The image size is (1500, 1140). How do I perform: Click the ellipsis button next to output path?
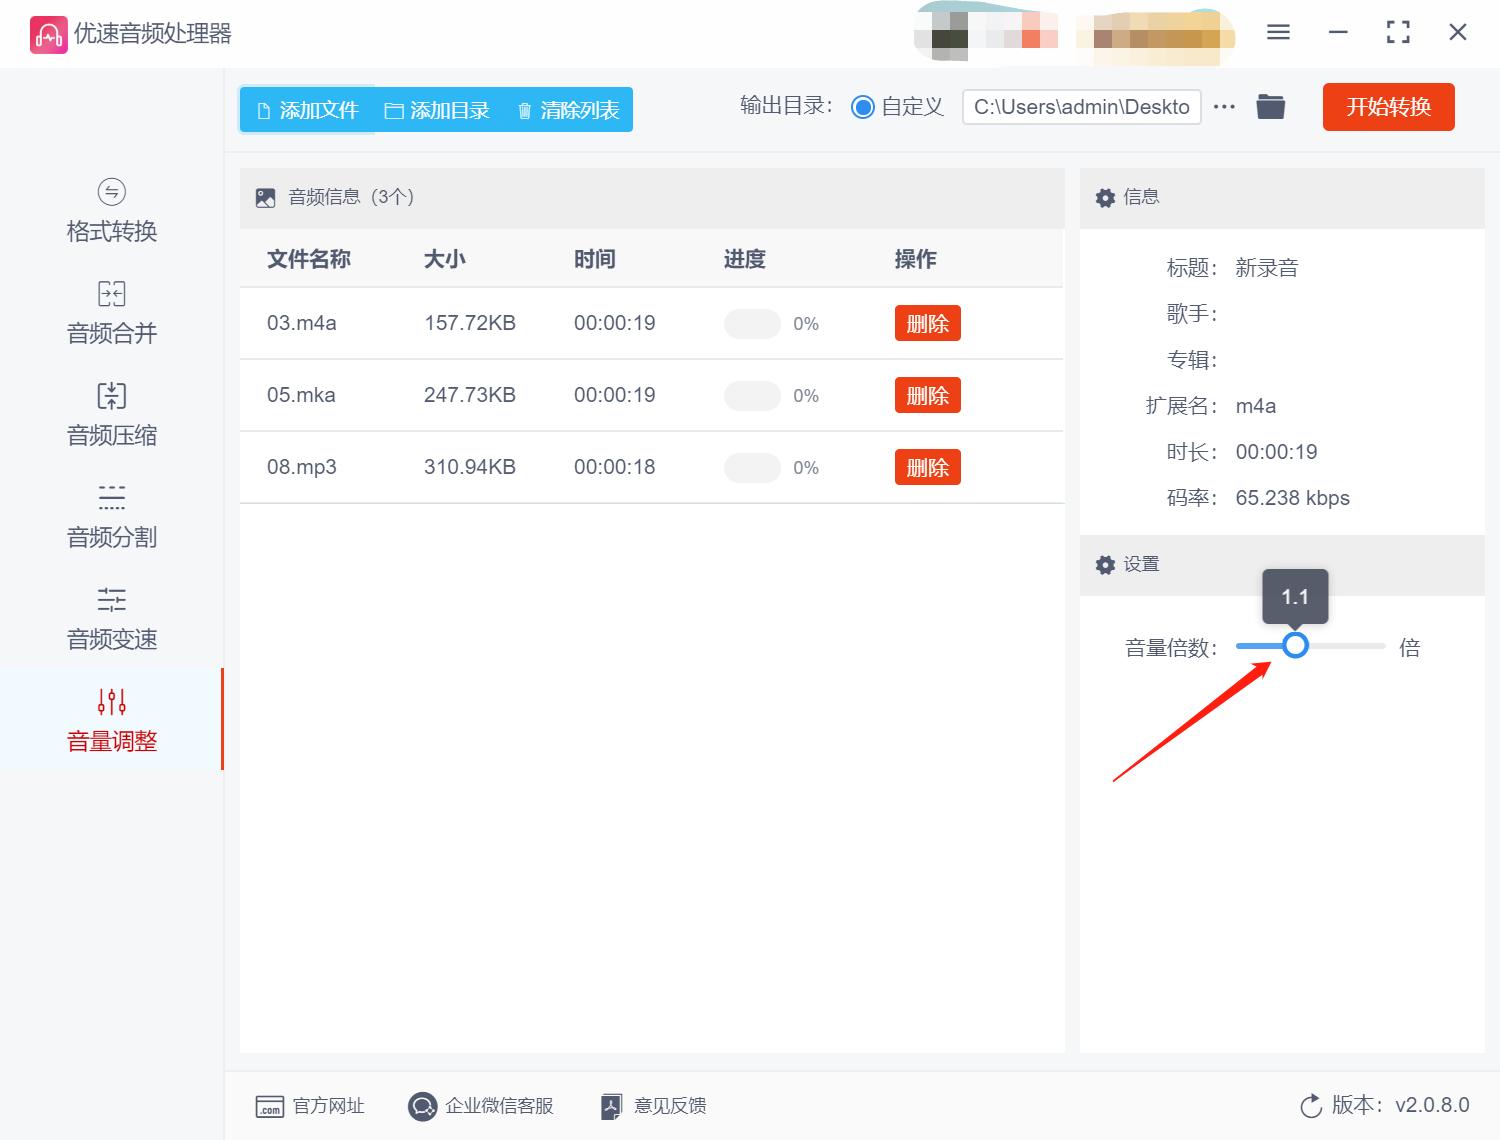1224,107
